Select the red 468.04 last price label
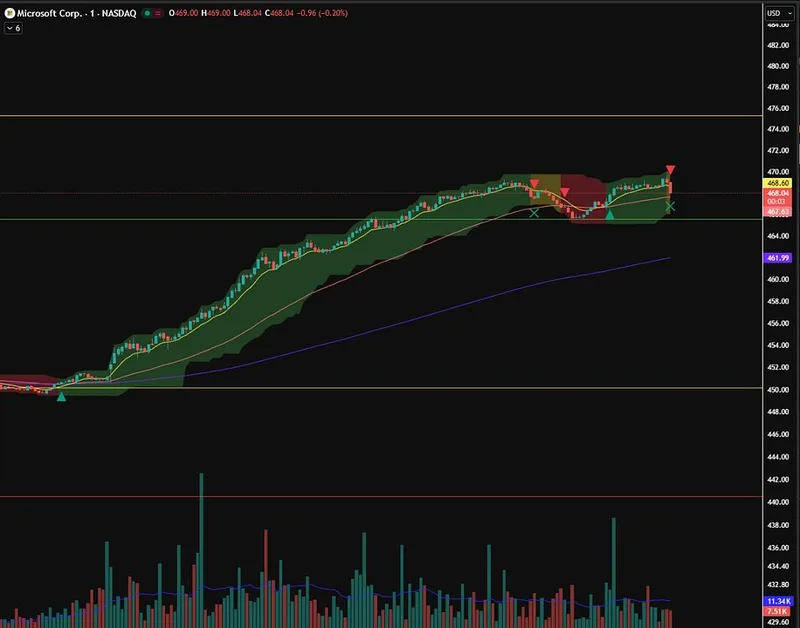 point(778,193)
